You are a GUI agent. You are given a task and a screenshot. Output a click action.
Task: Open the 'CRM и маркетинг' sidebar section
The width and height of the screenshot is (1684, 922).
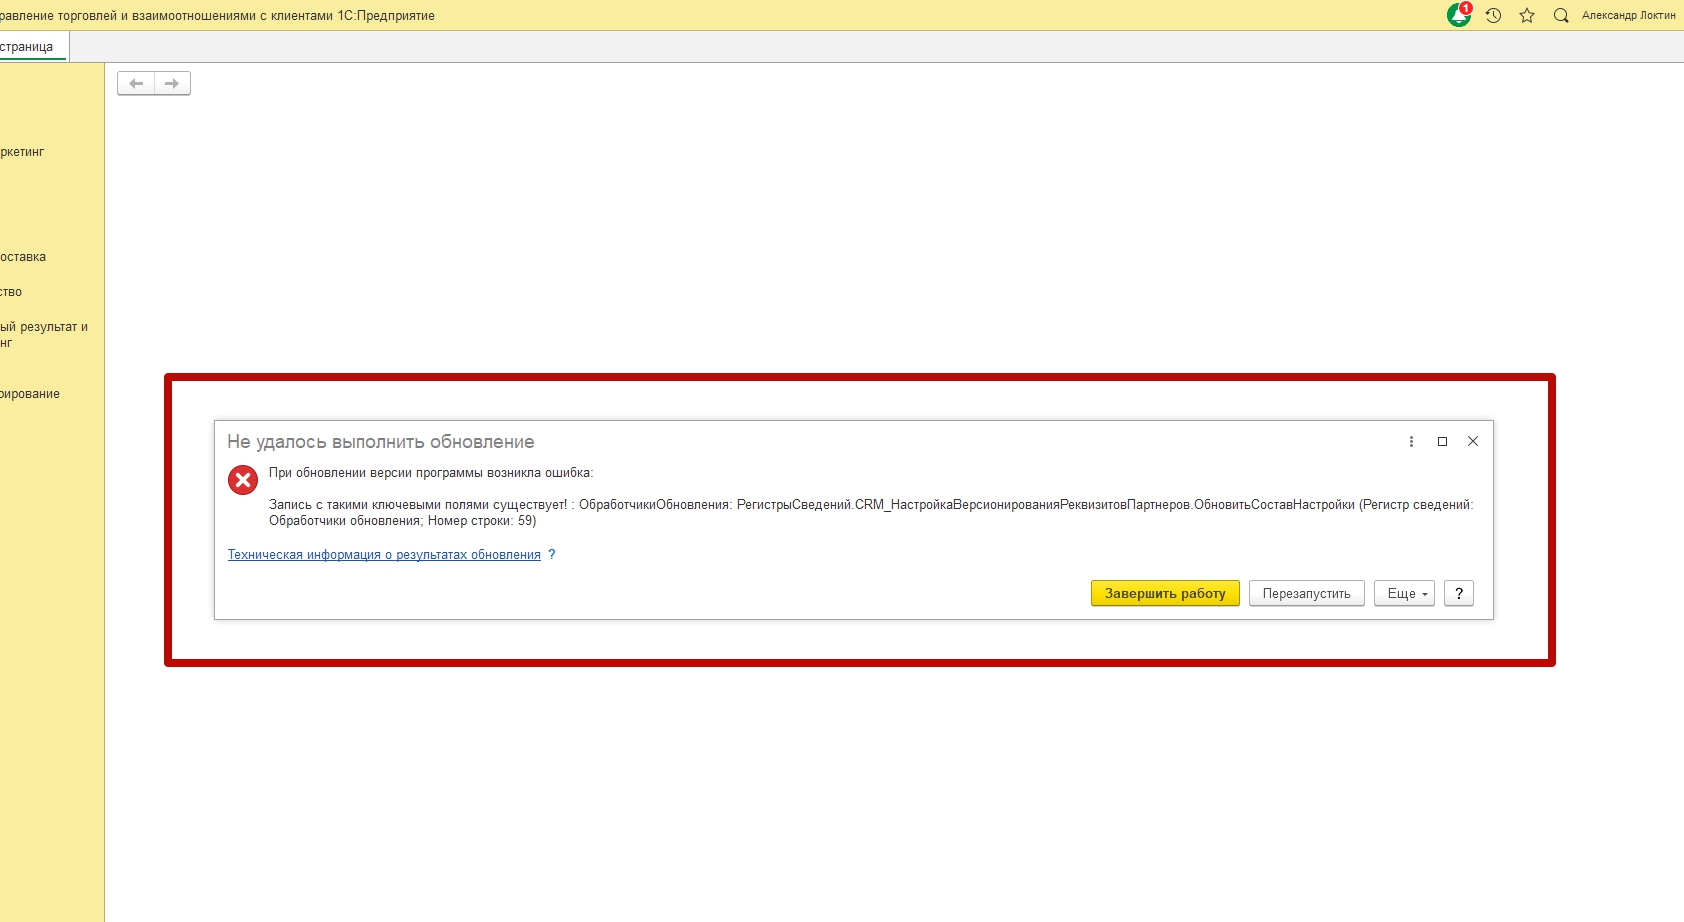pyautogui.click(x=24, y=152)
